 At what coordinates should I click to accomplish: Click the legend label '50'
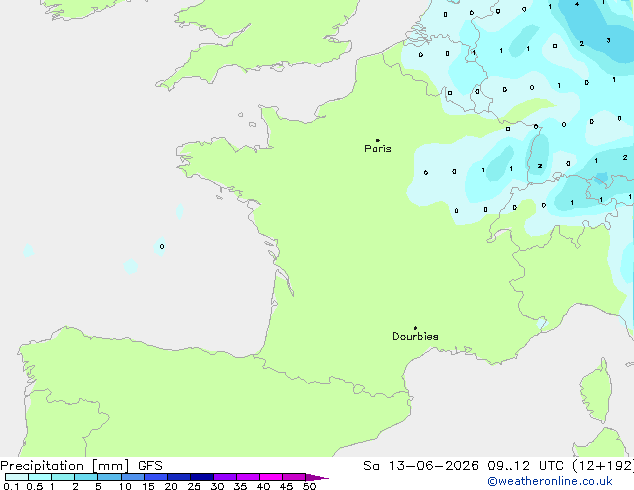tap(309, 486)
